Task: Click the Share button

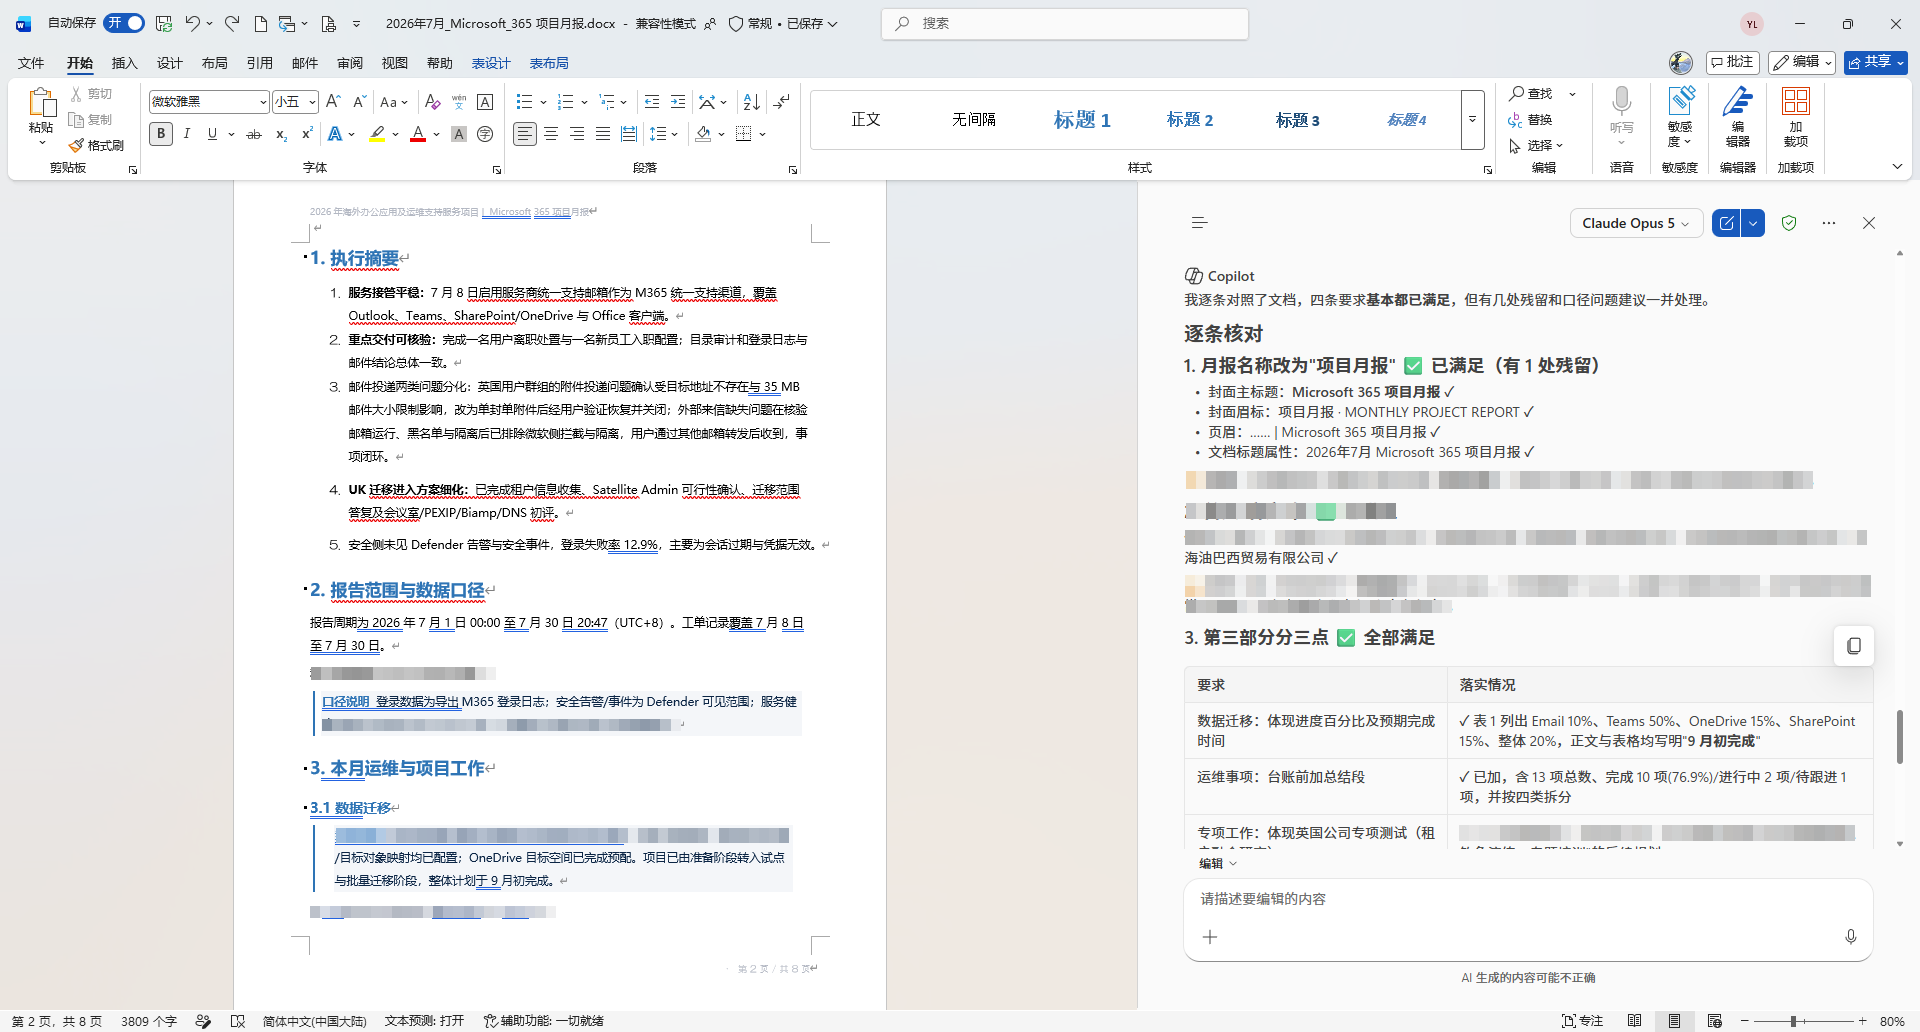Action: [x=1876, y=62]
